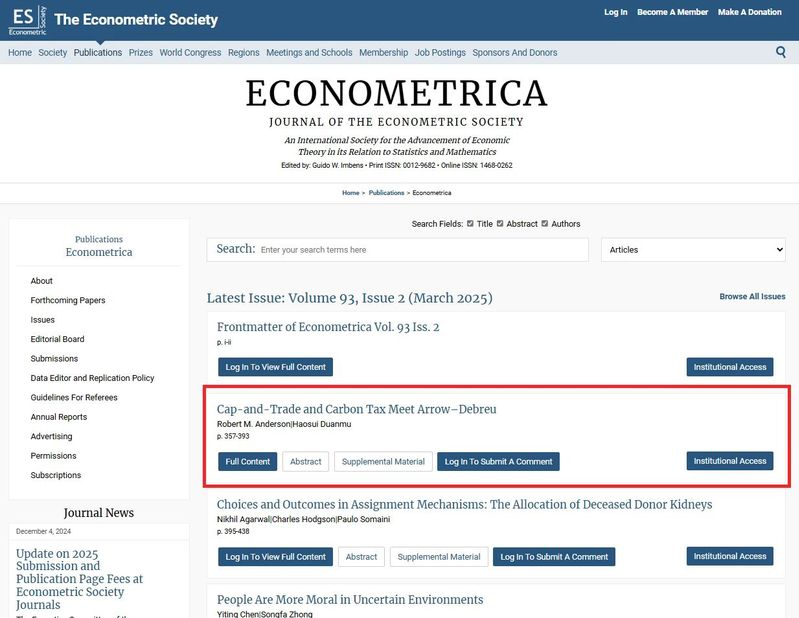Click Institutional Access for Cap-and-Trade article
Image resolution: width=799 pixels, height=618 pixels.
tap(730, 461)
